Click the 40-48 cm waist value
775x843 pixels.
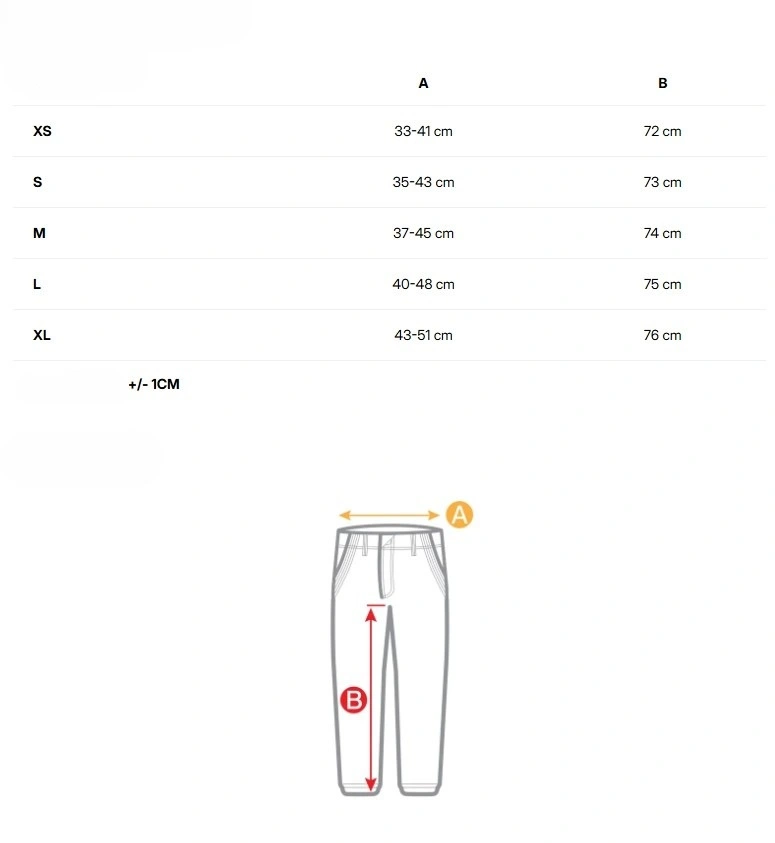pyautogui.click(x=424, y=284)
